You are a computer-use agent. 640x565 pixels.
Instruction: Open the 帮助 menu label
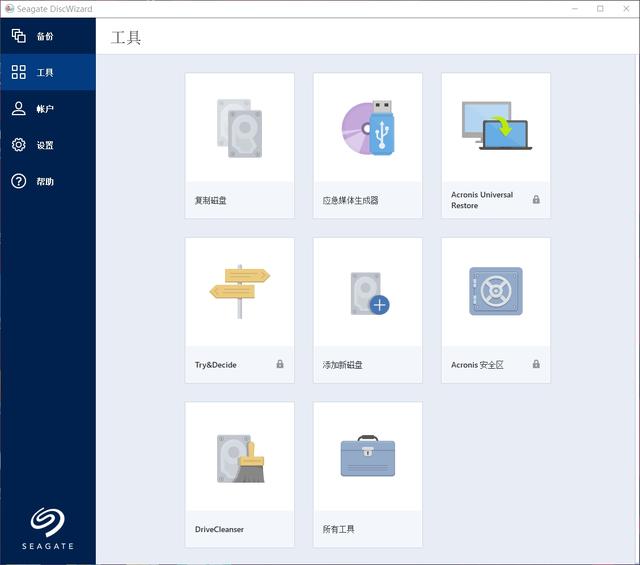pos(45,182)
